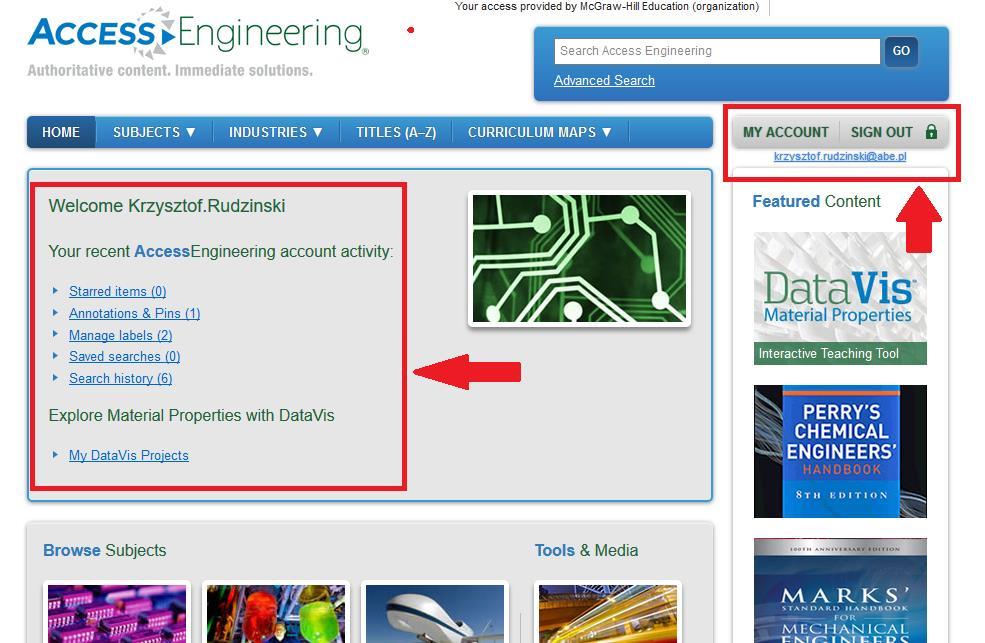Click the AccessEngineering logo
Viewport: 985px width, 643px height.
(x=198, y=33)
